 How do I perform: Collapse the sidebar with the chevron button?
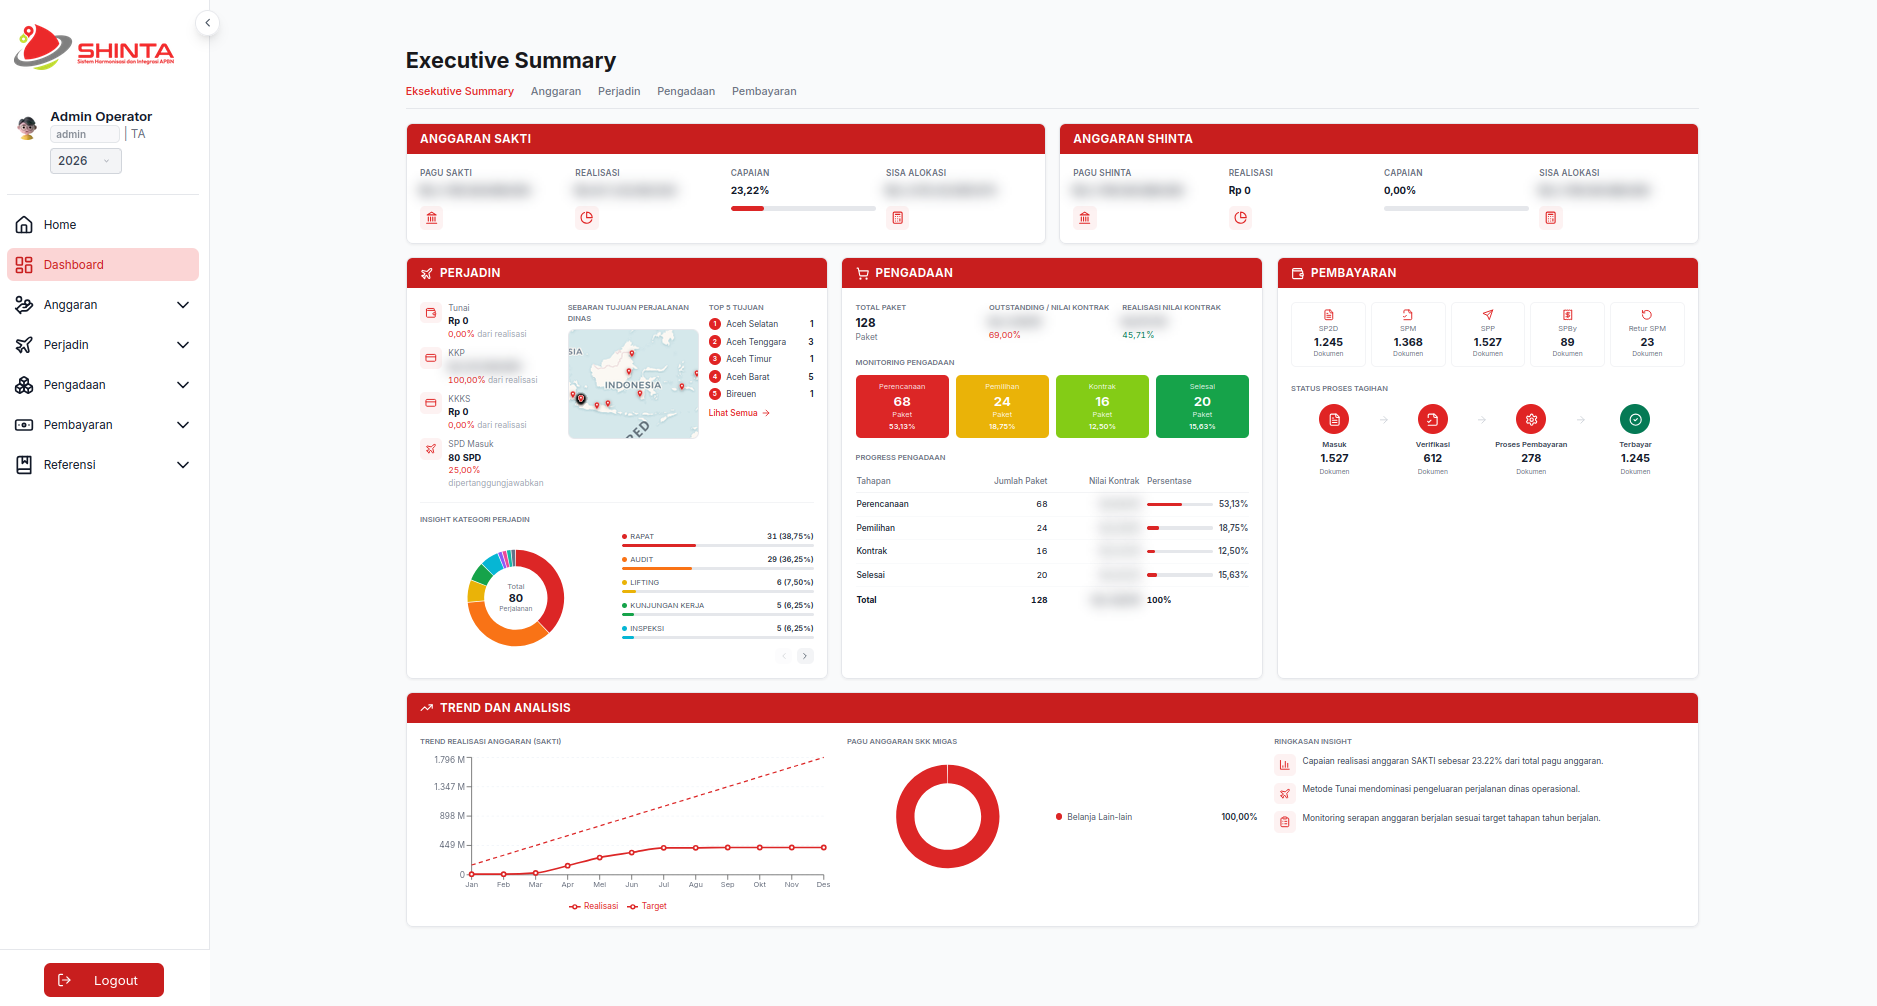click(207, 23)
